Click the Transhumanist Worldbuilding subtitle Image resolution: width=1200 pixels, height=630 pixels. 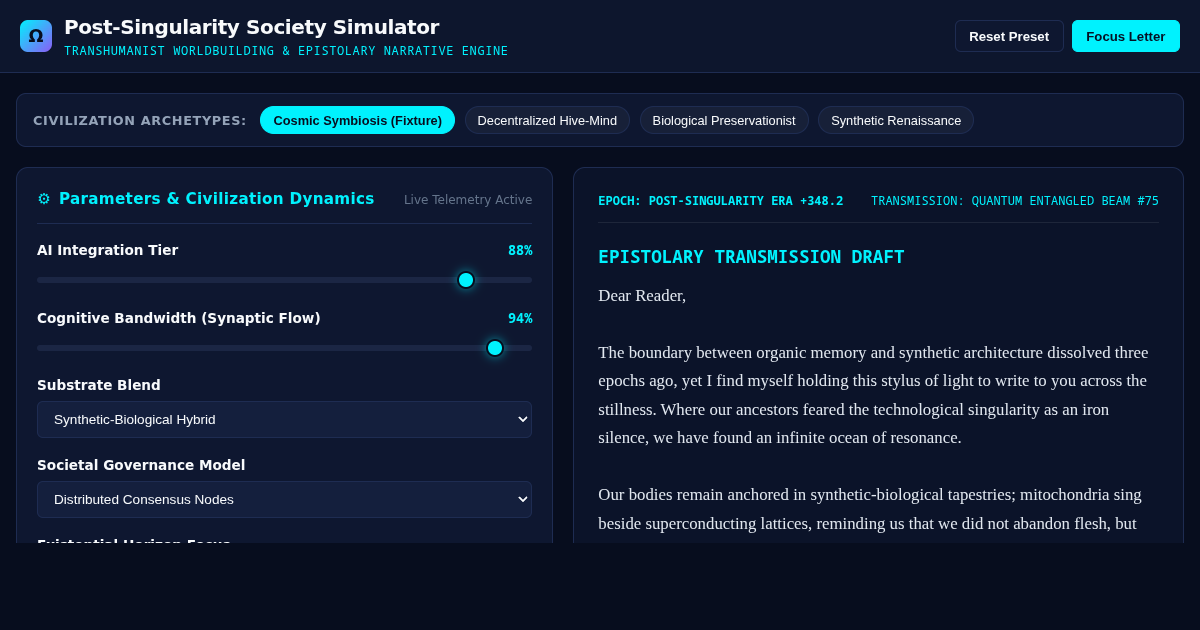pyautogui.click(x=286, y=51)
